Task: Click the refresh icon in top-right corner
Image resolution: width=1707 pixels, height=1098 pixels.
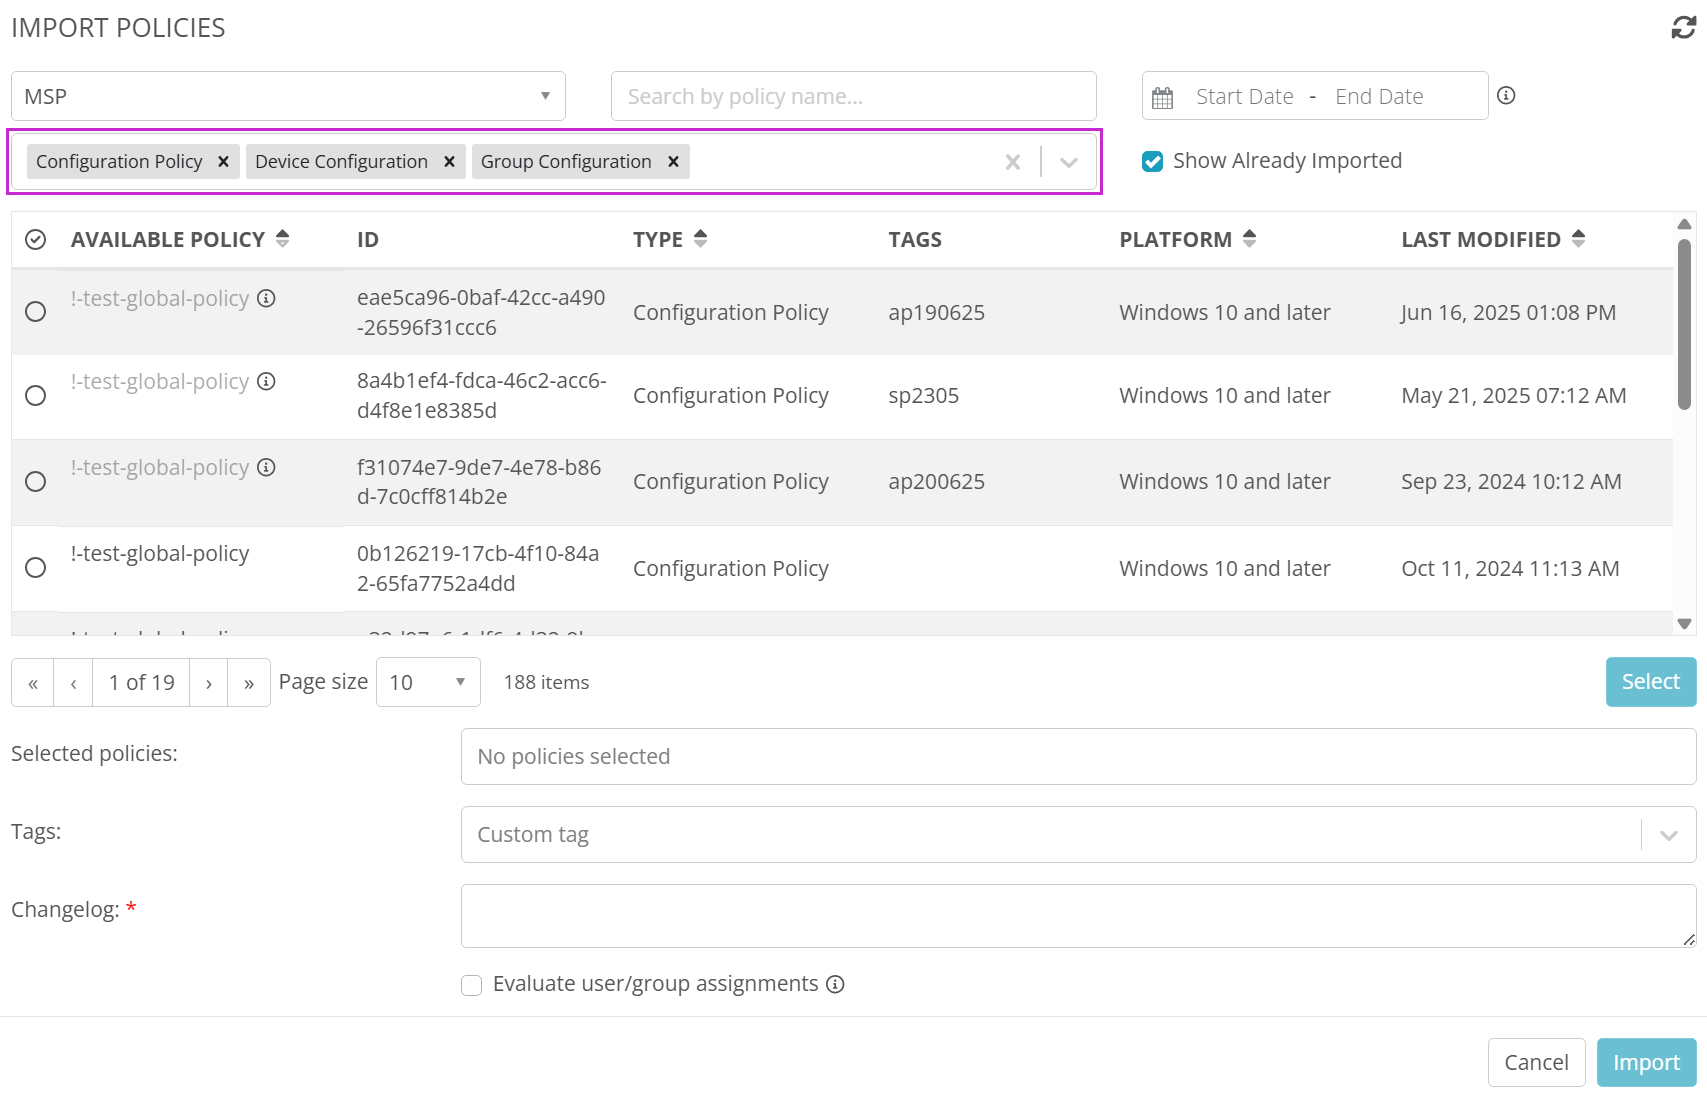Action: point(1683,28)
